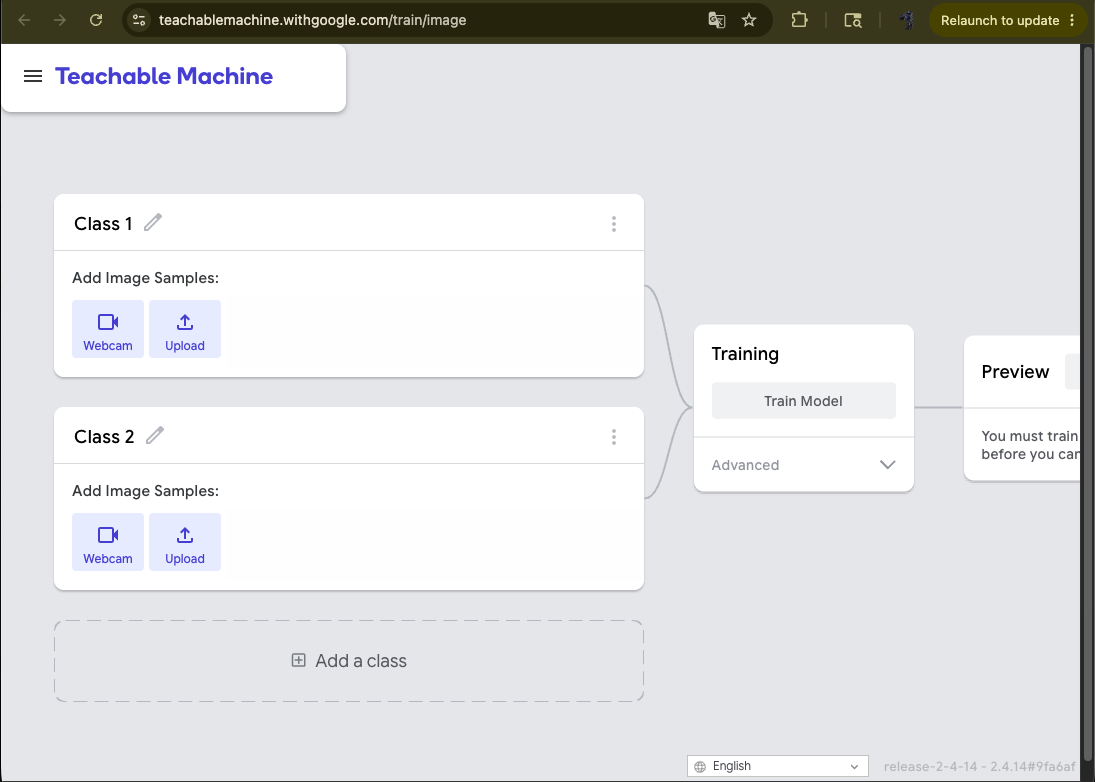Viewport: 1095px width, 782px height.
Task: Click 'Add Image Samples:' label in Class 1
Action: pyautogui.click(x=145, y=278)
